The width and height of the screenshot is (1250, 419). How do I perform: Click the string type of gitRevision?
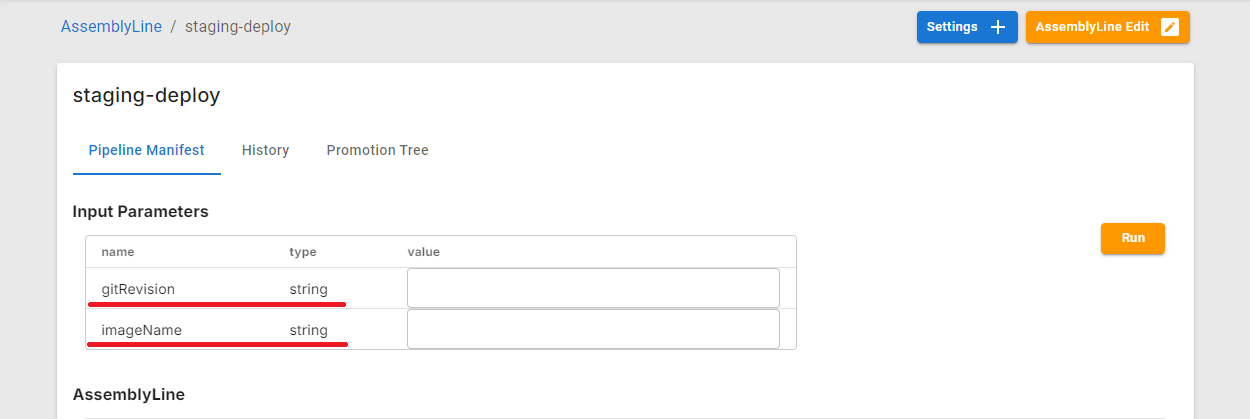(x=308, y=289)
